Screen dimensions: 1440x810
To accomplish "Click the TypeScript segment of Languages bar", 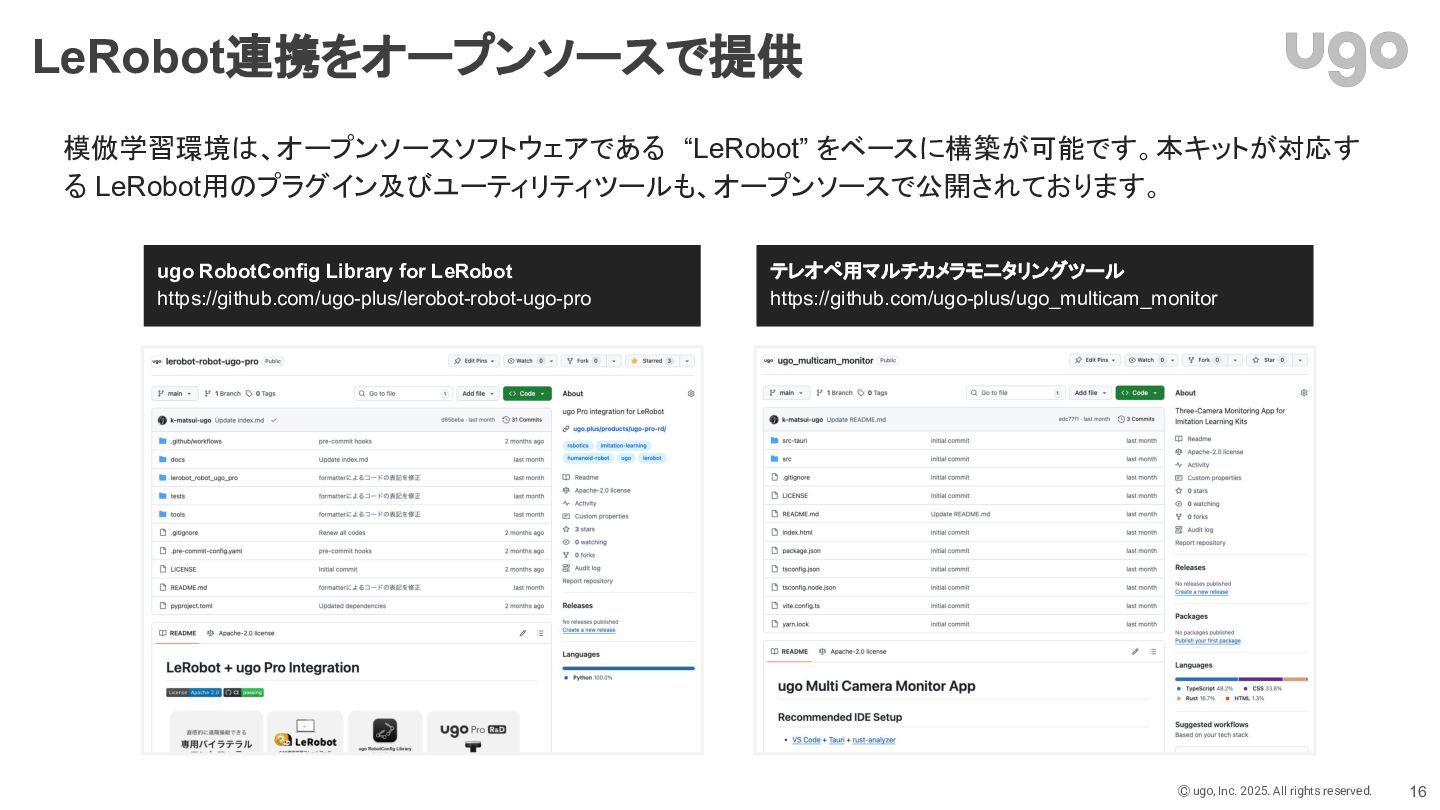I will point(1206,679).
